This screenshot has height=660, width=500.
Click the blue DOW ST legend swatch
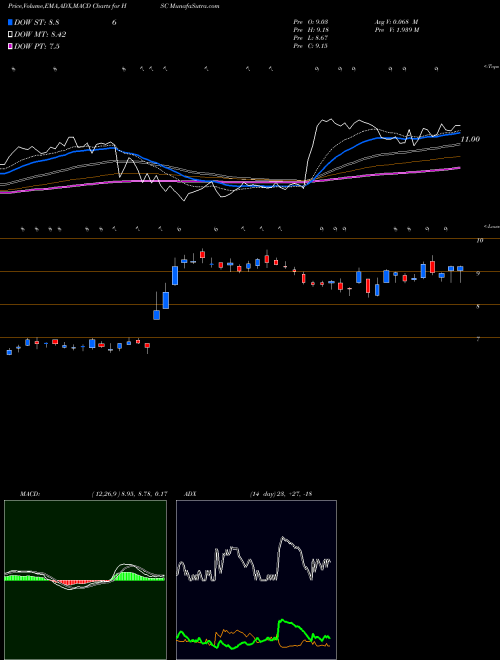click(x=10, y=22)
